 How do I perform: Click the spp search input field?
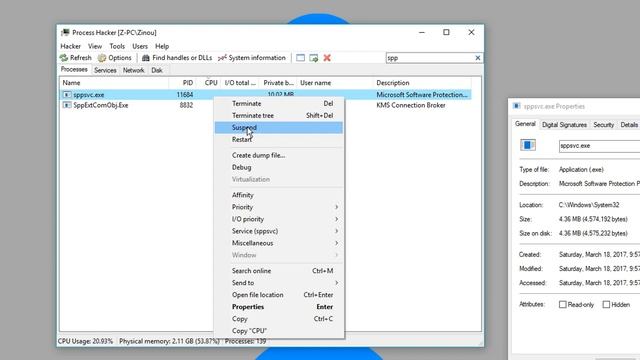[429, 58]
